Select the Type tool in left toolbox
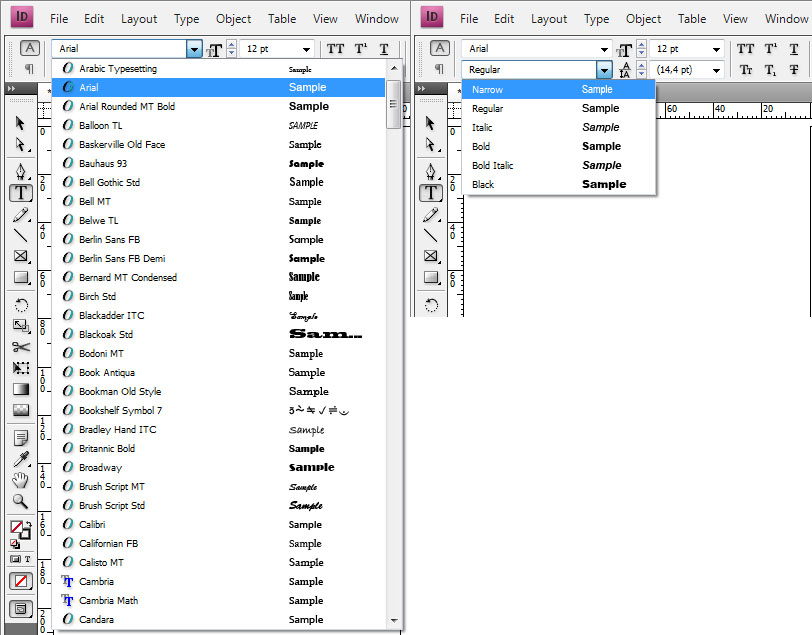The image size is (812, 635). [x=21, y=193]
